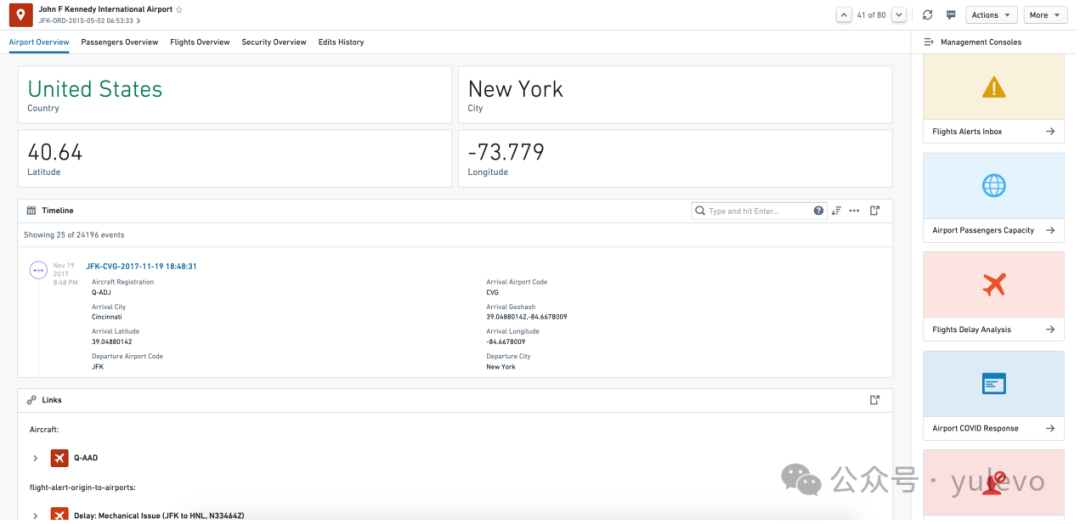Click the Arrival Geohash value 39.04880142,-84.6678009

pos(527,317)
